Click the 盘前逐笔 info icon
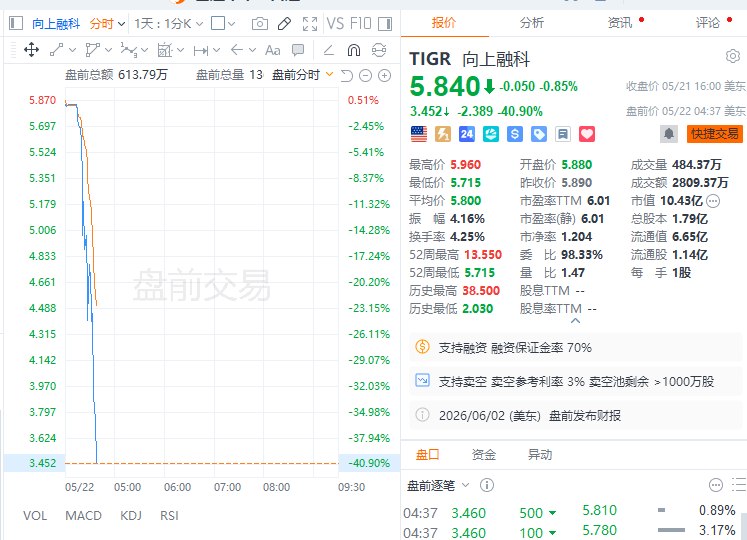The image size is (747, 540). (x=486, y=485)
